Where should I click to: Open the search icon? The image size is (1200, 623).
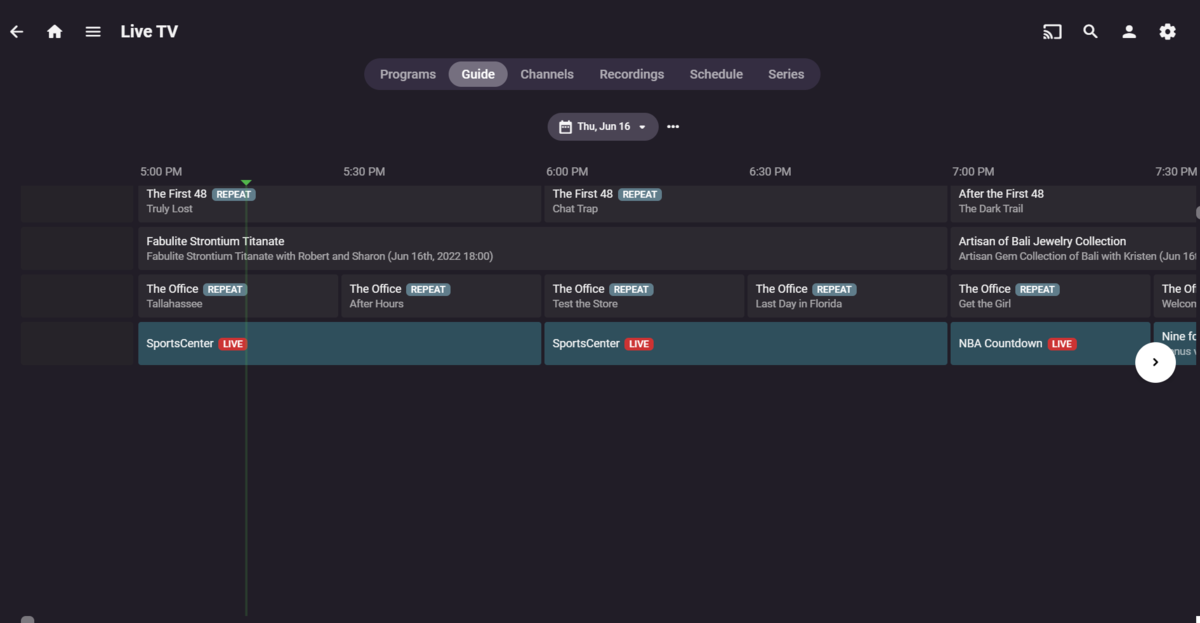pyautogui.click(x=1090, y=32)
